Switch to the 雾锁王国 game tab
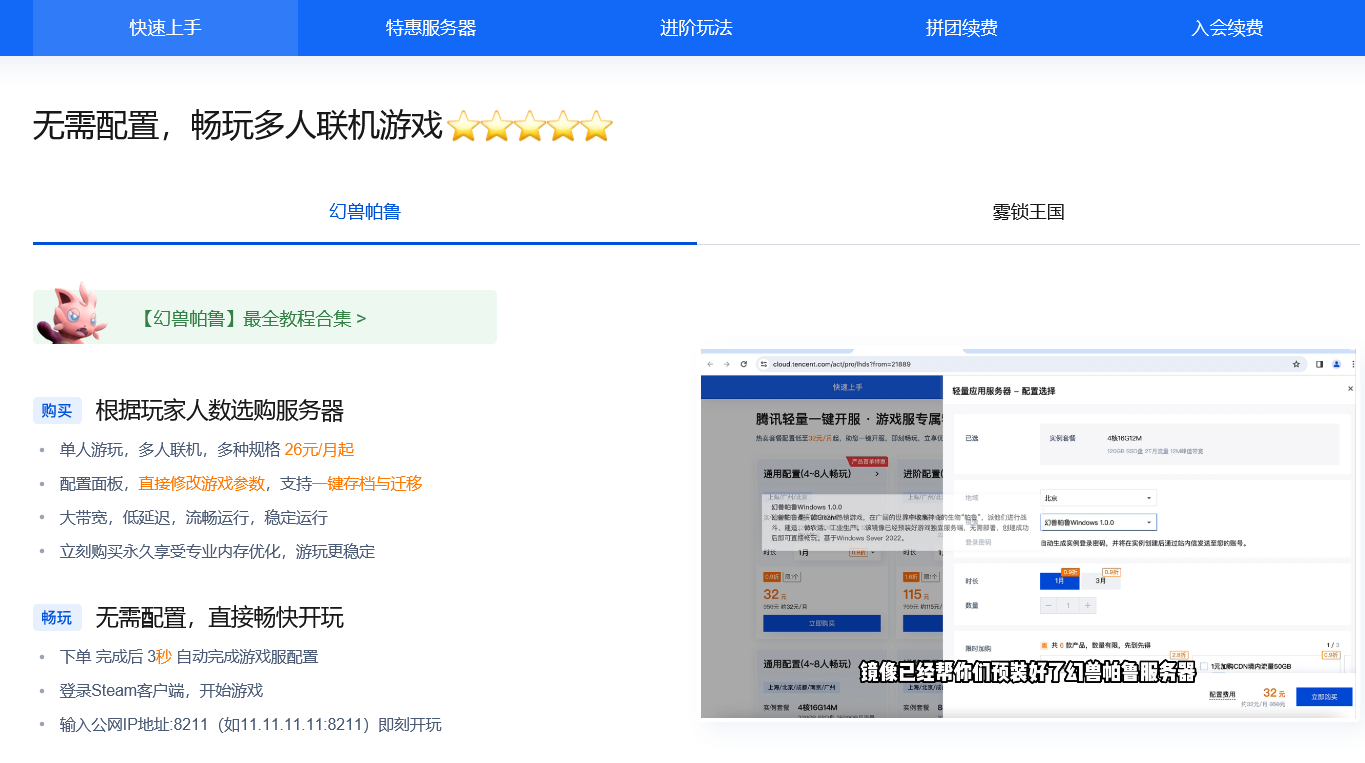1365x763 pixels. click(1028, 212)
